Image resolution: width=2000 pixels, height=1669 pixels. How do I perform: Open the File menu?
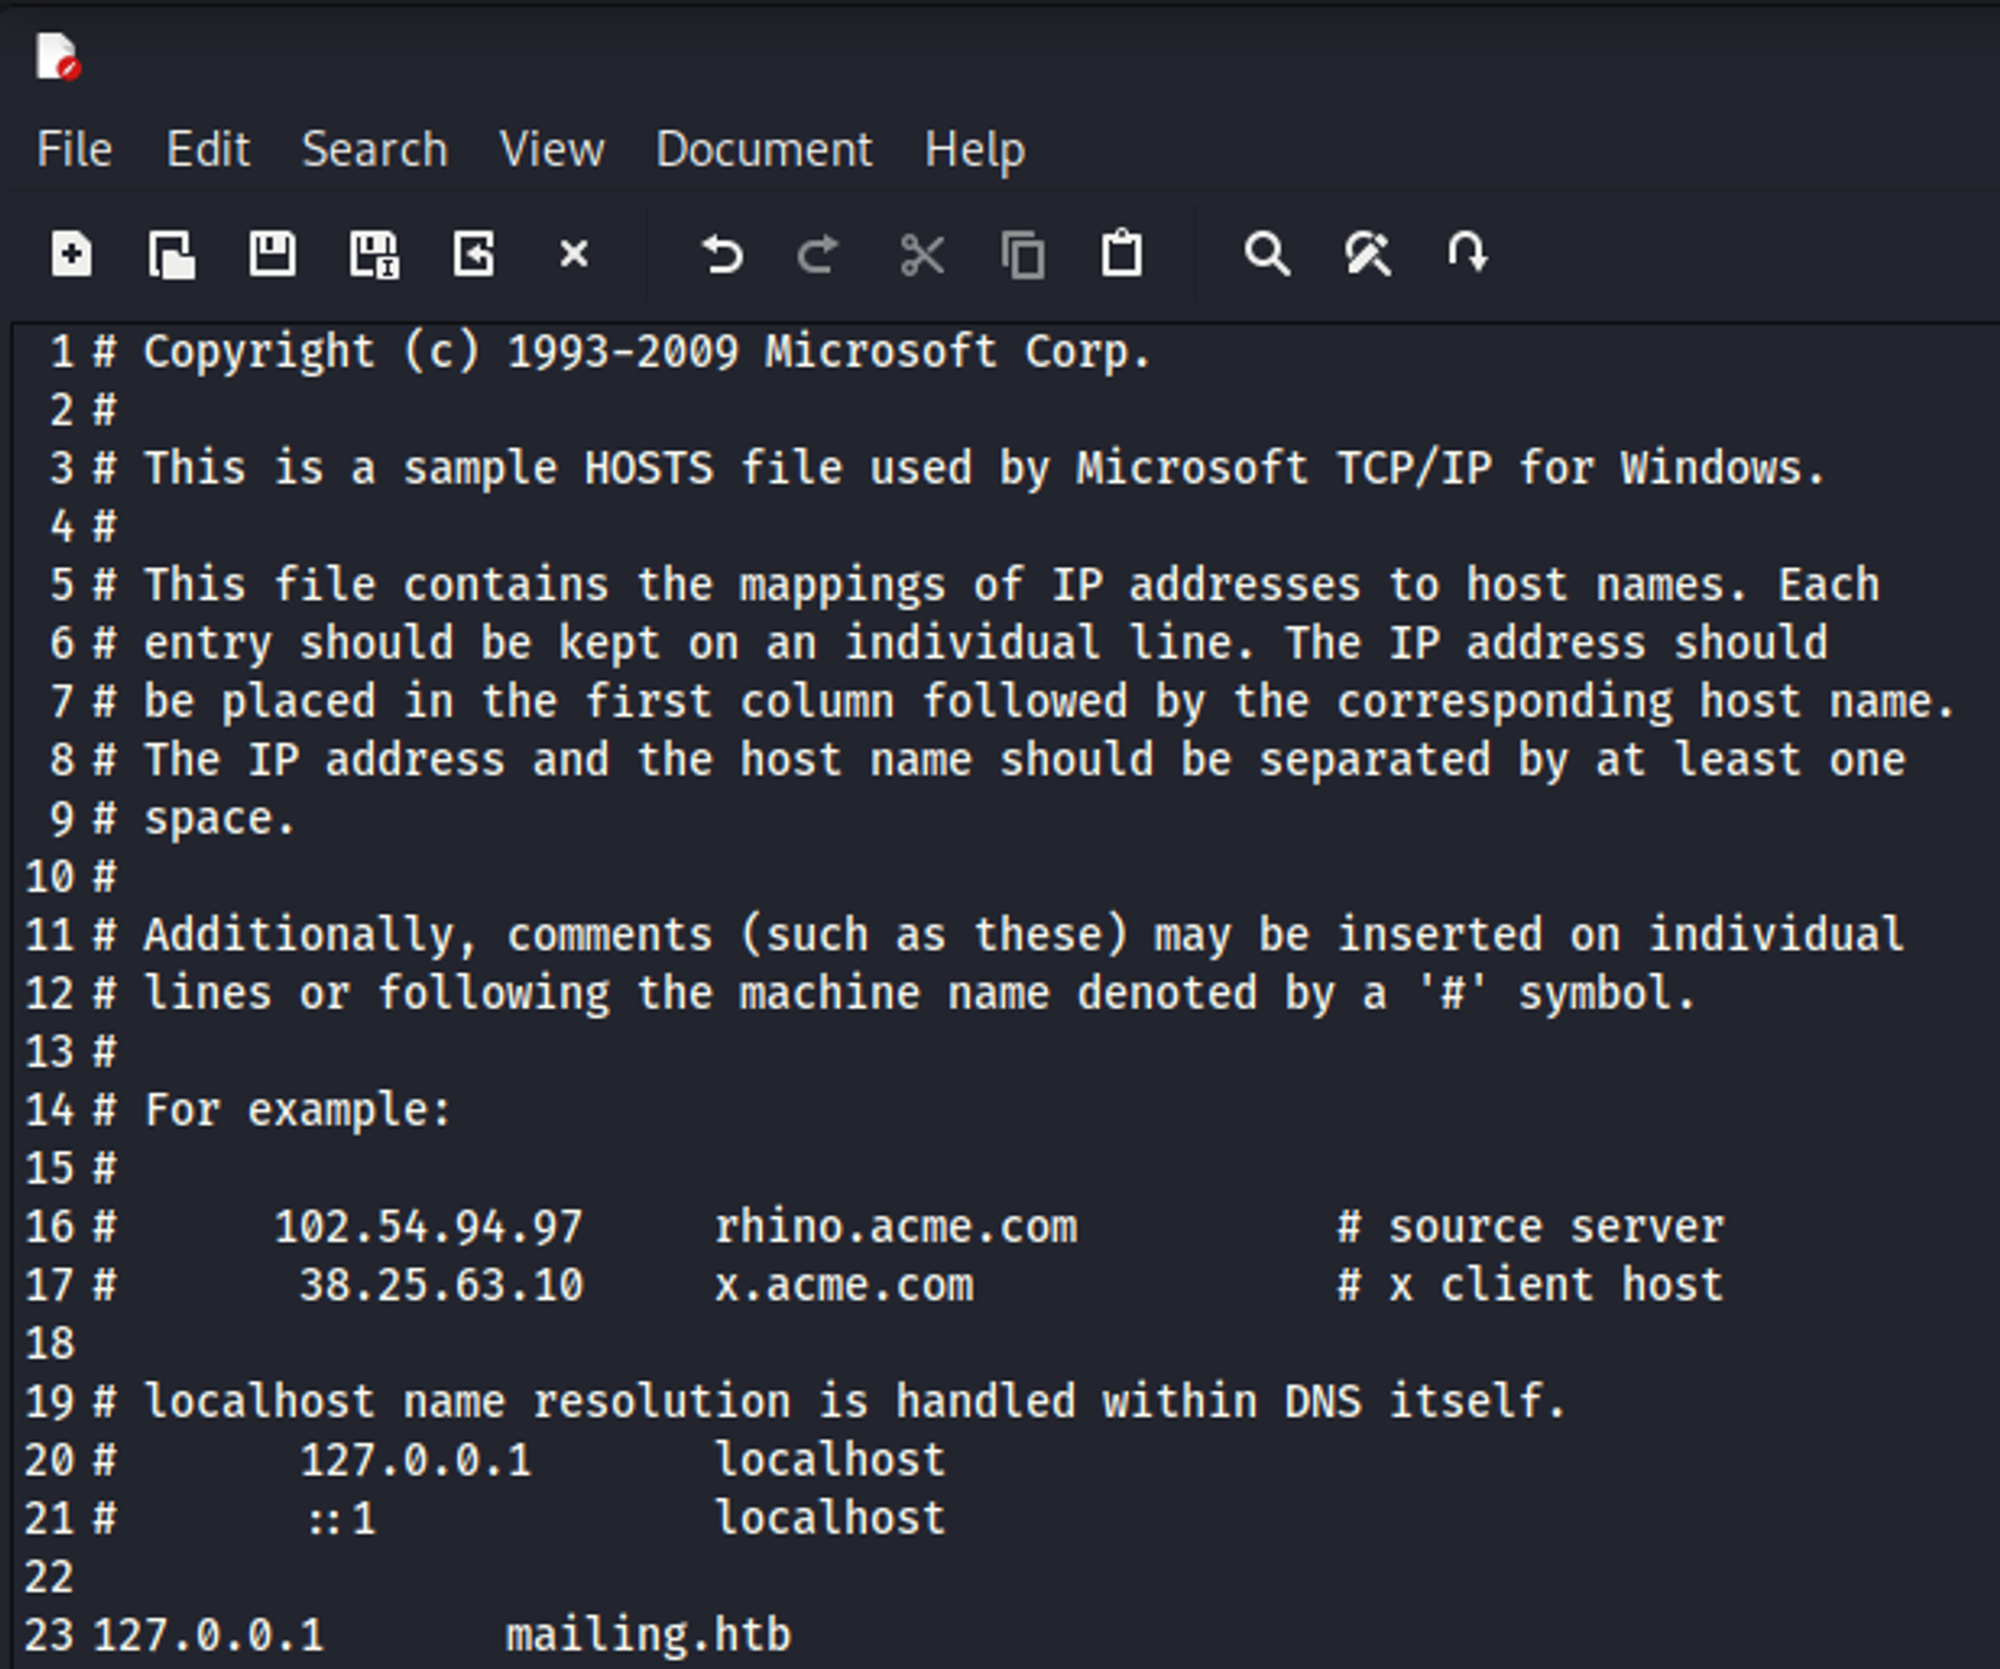[74, 150]
